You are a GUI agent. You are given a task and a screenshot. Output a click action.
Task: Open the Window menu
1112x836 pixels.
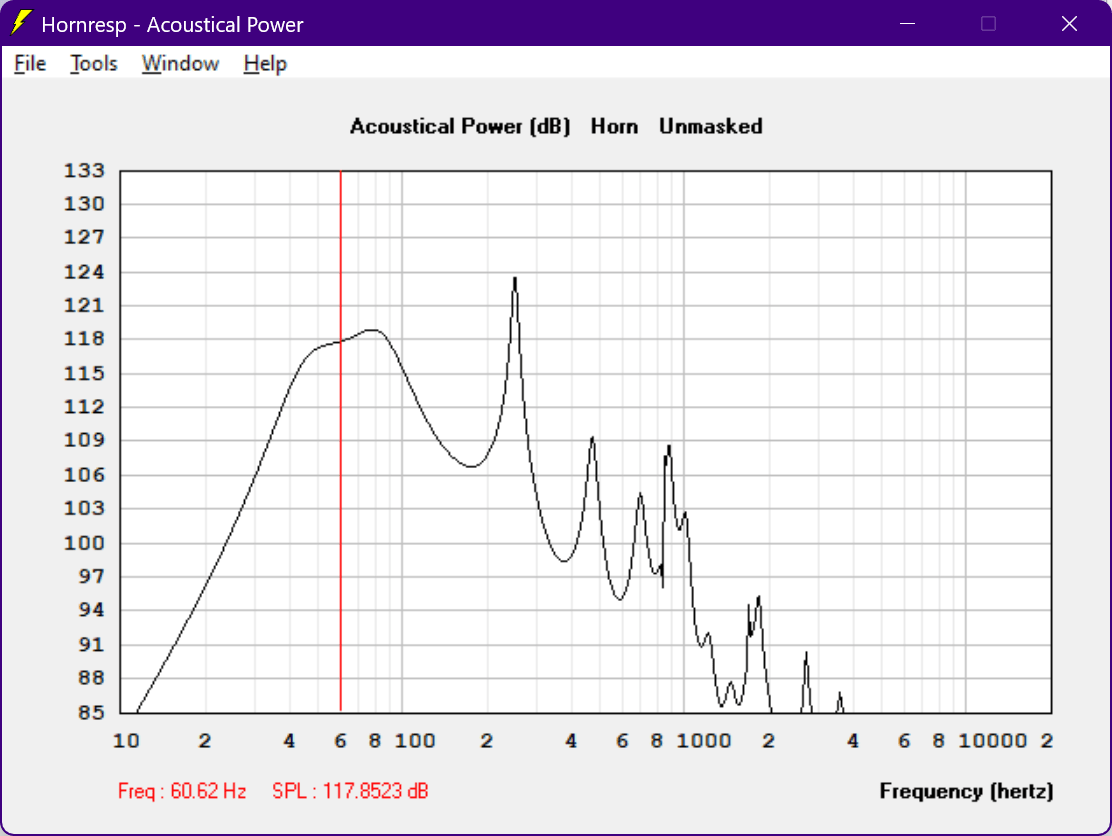180,64
